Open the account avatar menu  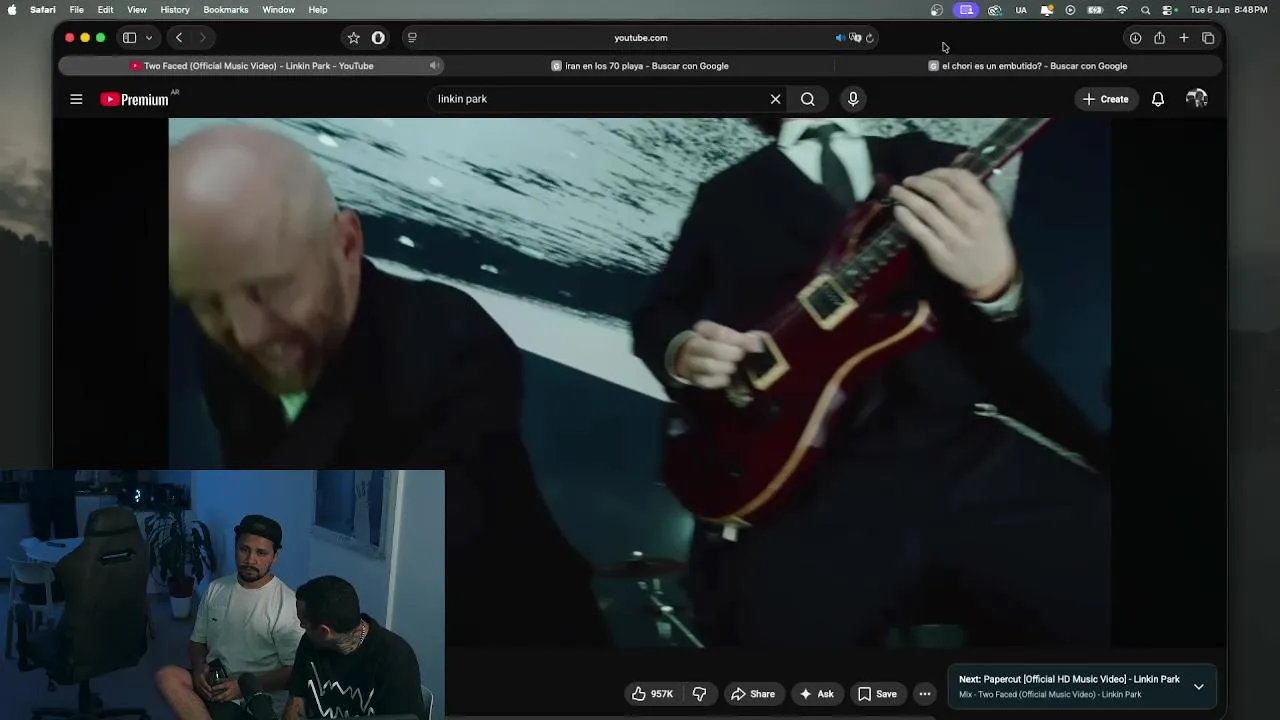pos(1196,99)
